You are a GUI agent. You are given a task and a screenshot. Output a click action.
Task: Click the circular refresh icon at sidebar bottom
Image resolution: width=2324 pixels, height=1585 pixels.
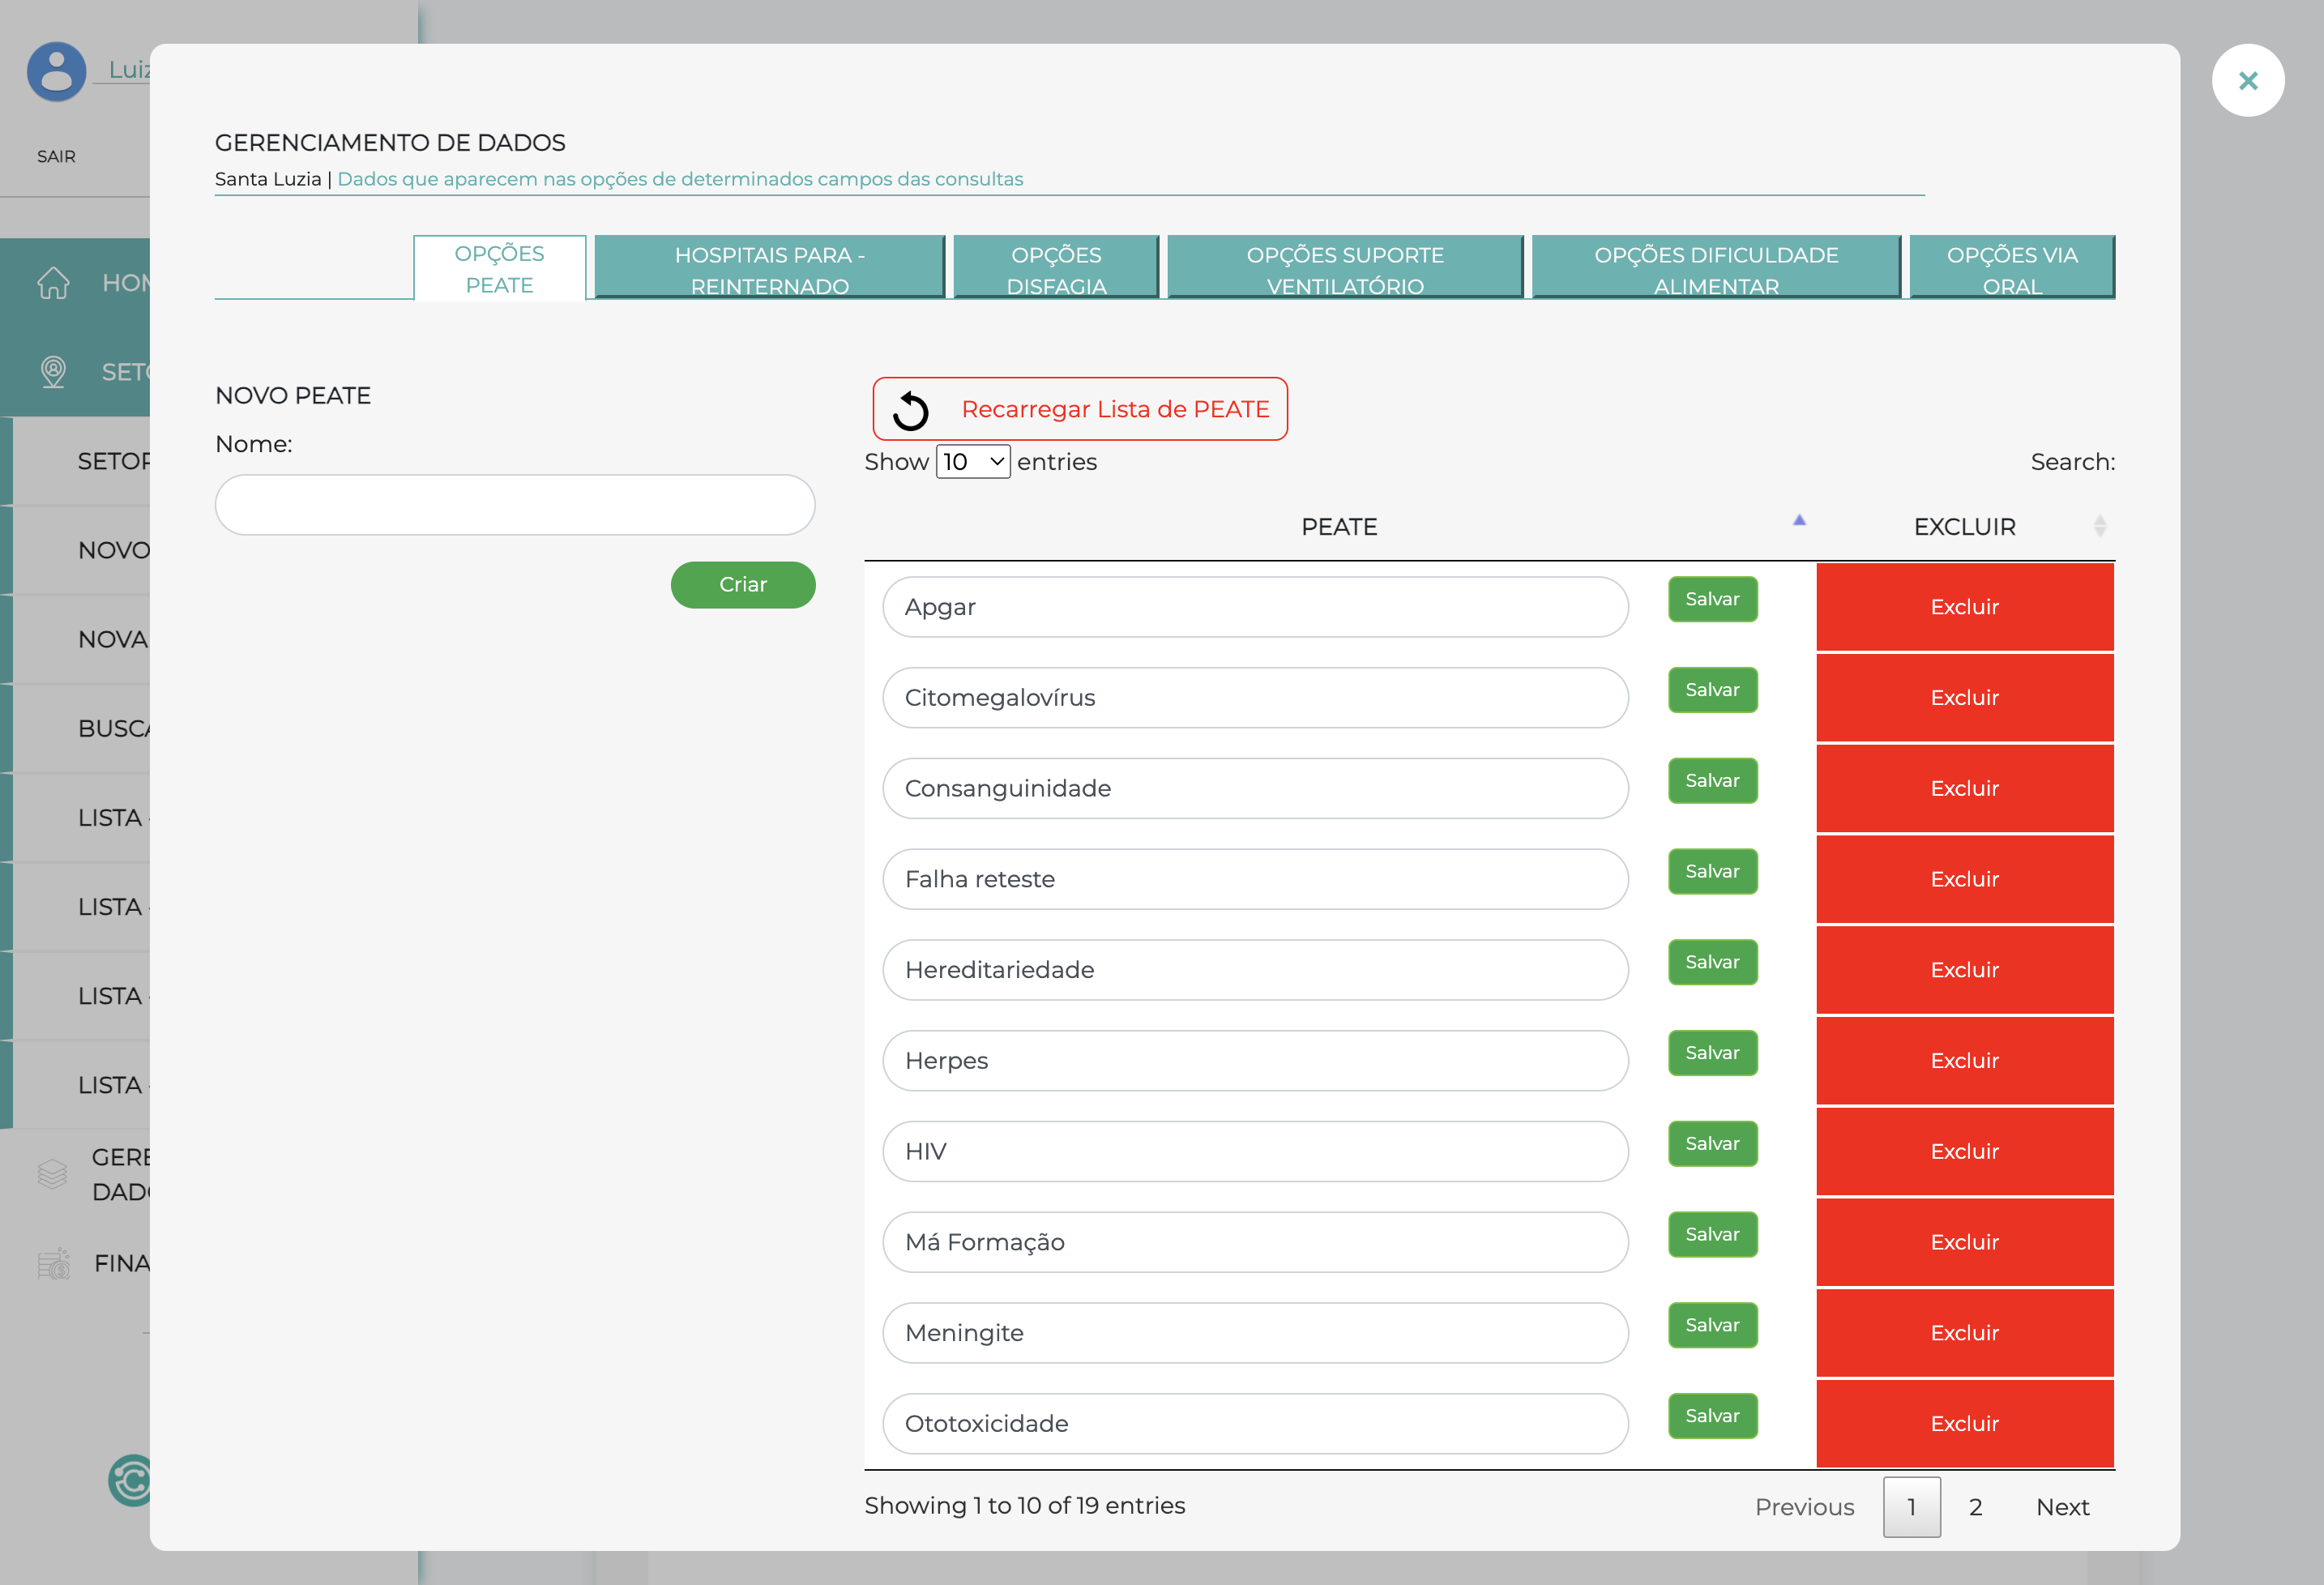[131, 1482]
